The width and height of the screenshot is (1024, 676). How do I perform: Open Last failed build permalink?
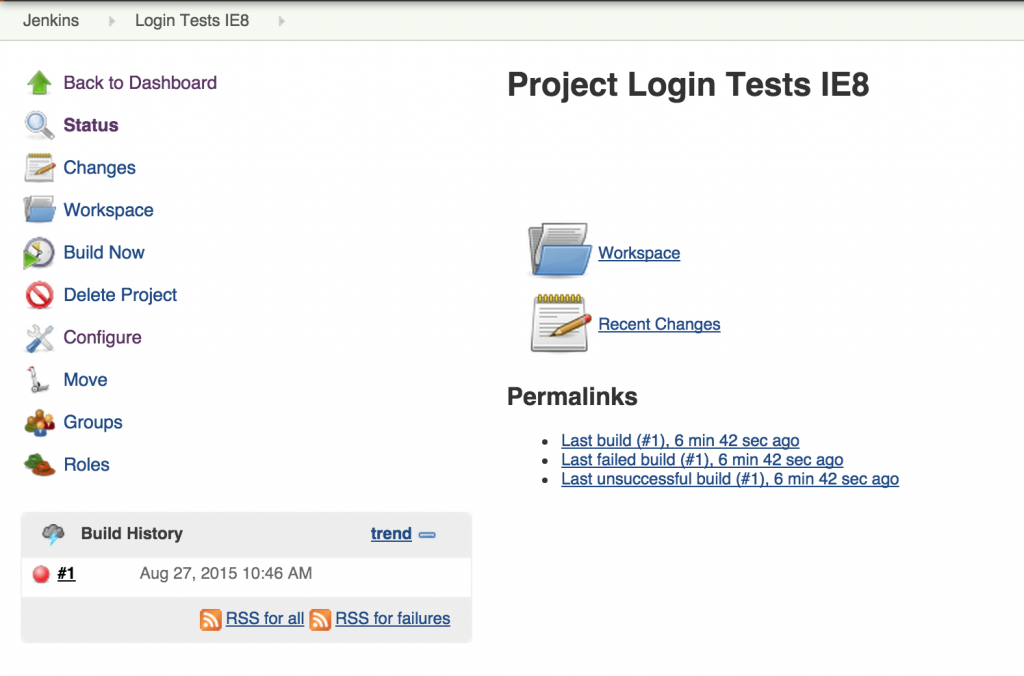[x=700, y=459]
